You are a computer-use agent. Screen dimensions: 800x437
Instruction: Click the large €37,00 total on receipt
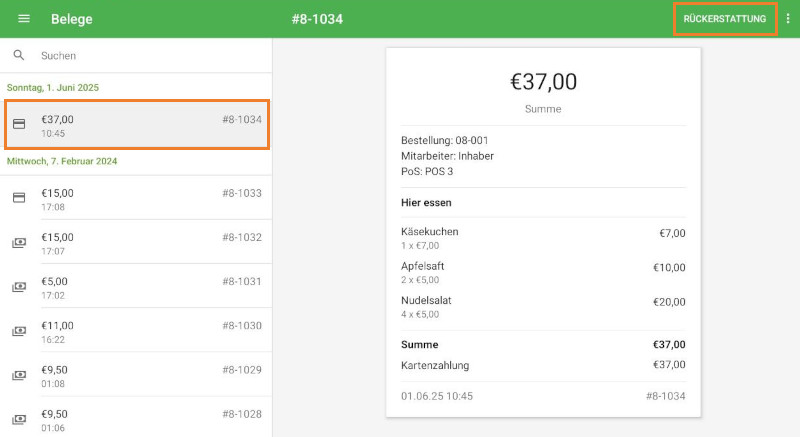point(543,82)
